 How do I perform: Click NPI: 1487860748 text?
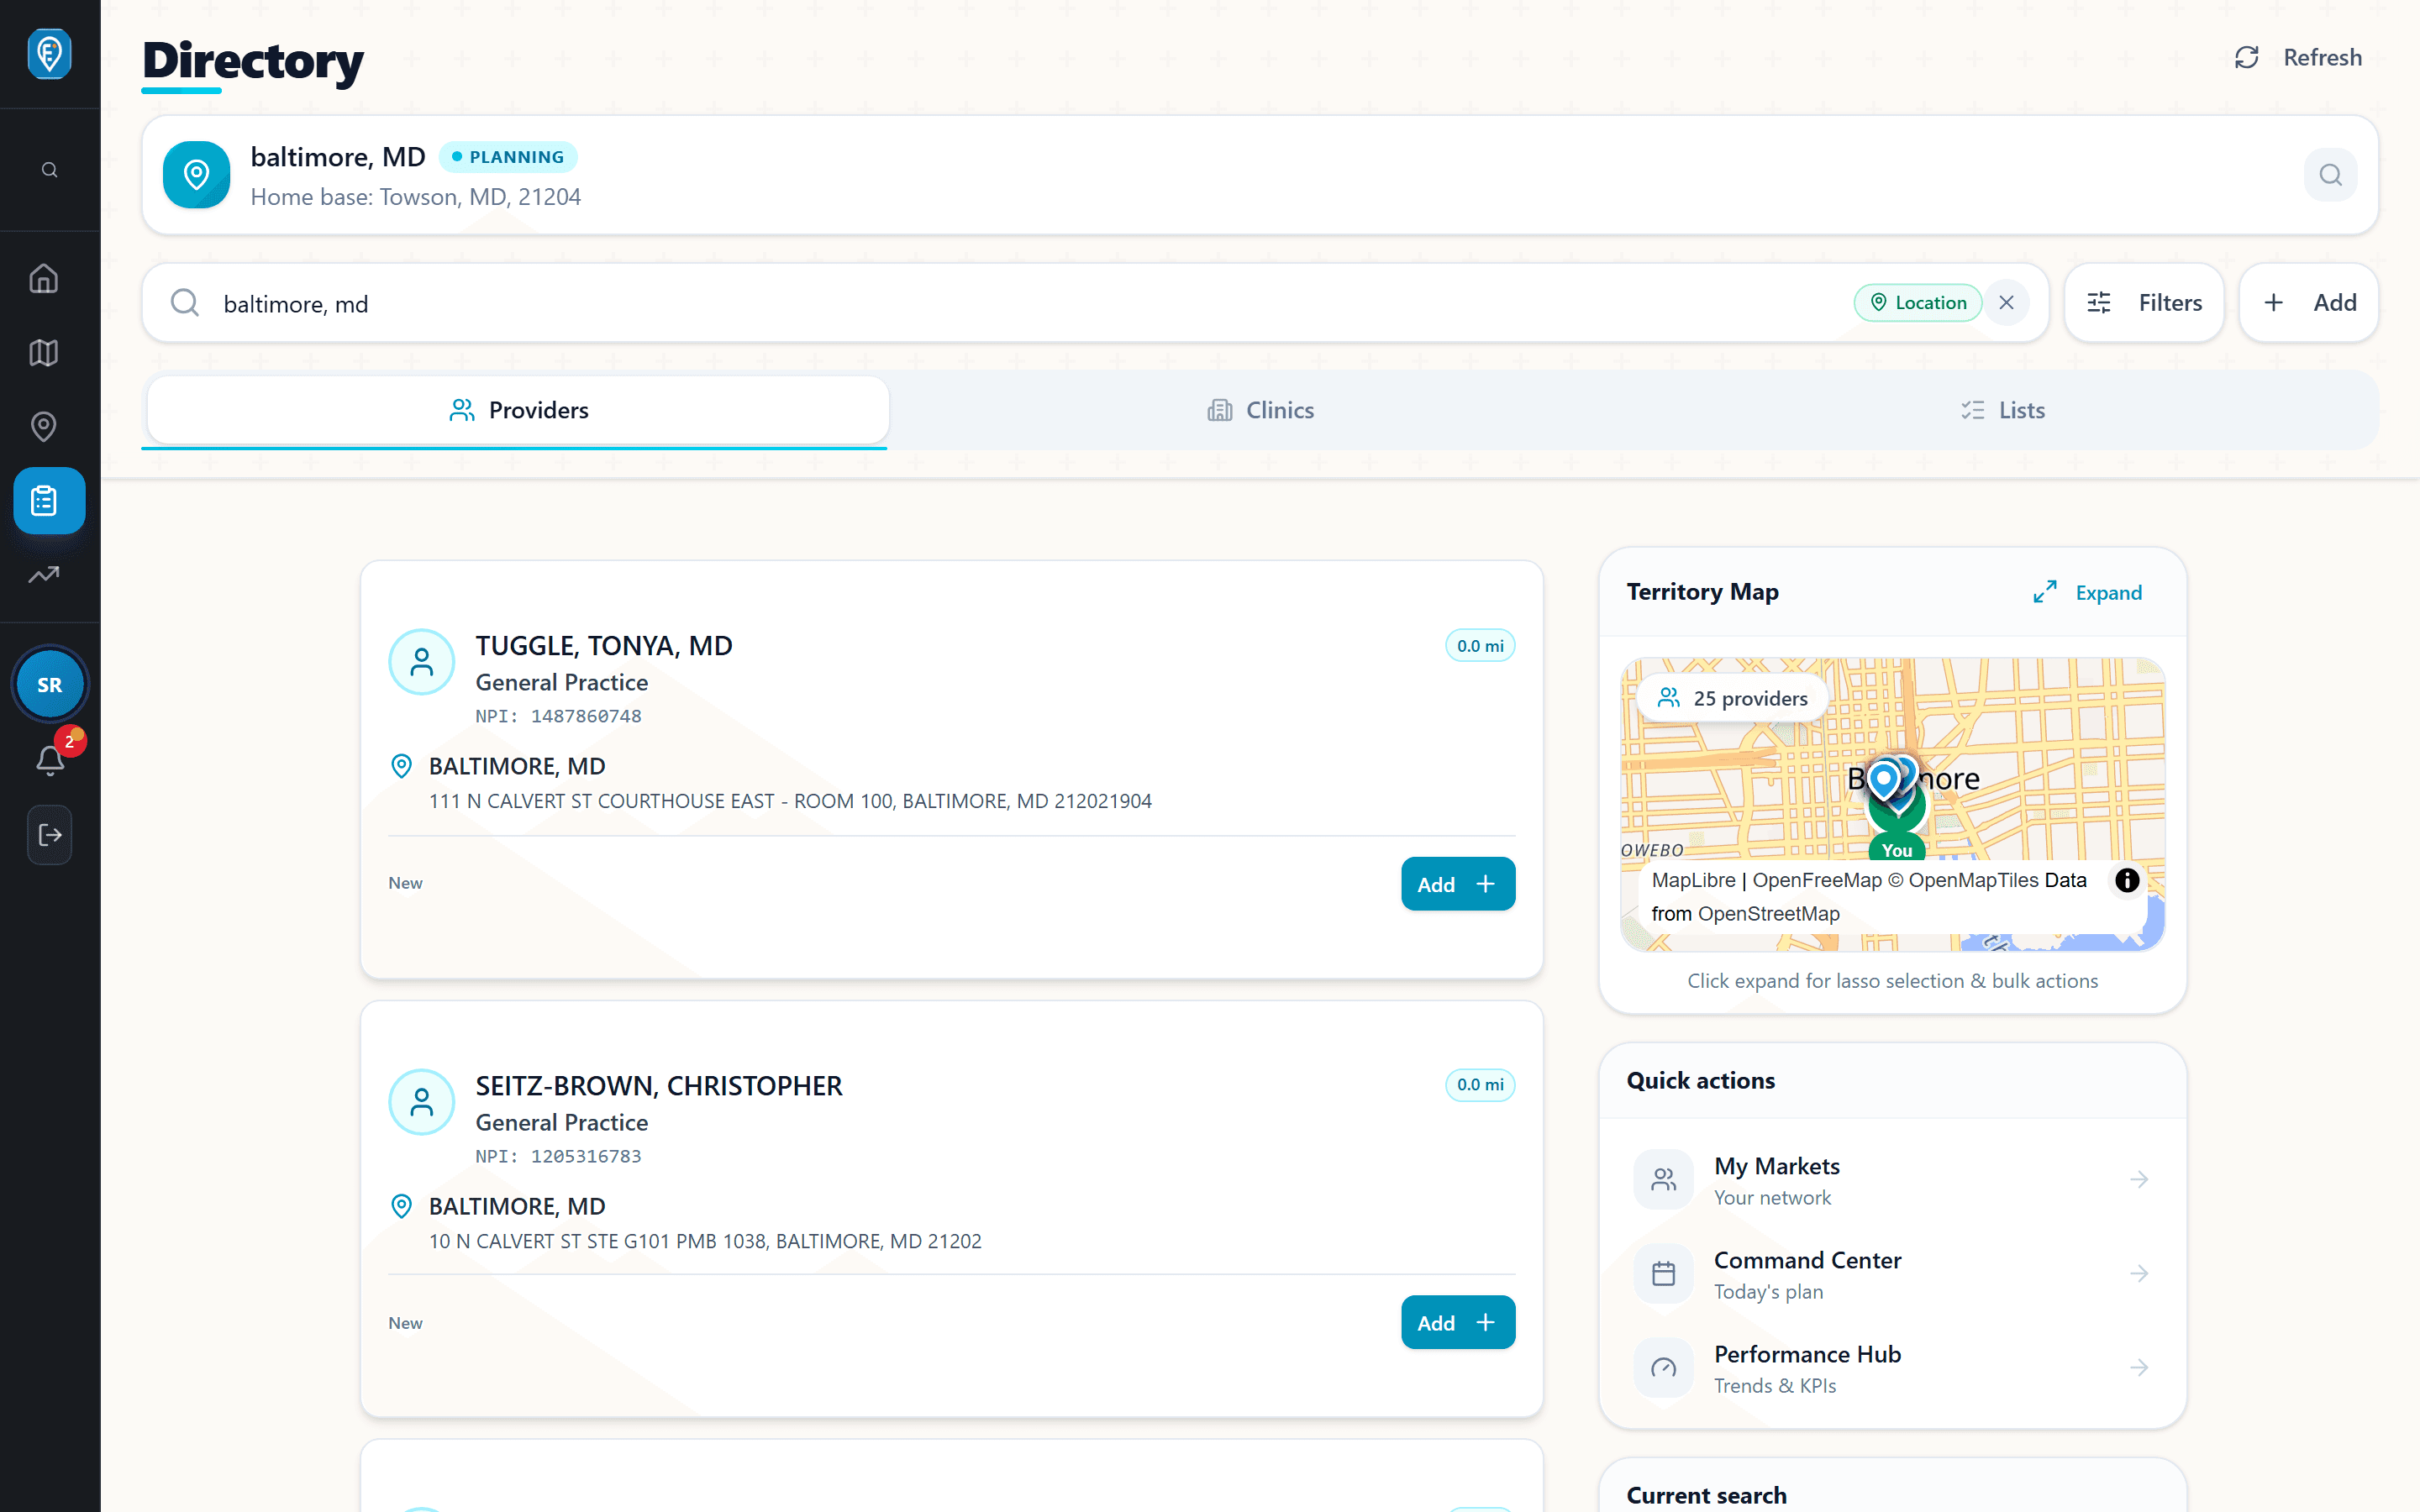(x=558, y=716)
